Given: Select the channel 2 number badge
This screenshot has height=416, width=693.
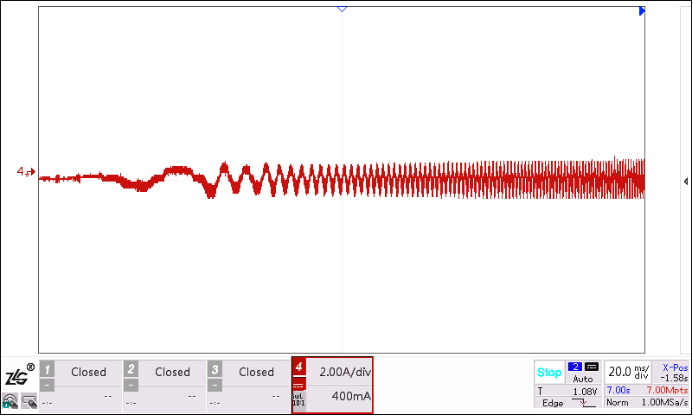Looking at the screenshot, I should [x=131, y=369].
